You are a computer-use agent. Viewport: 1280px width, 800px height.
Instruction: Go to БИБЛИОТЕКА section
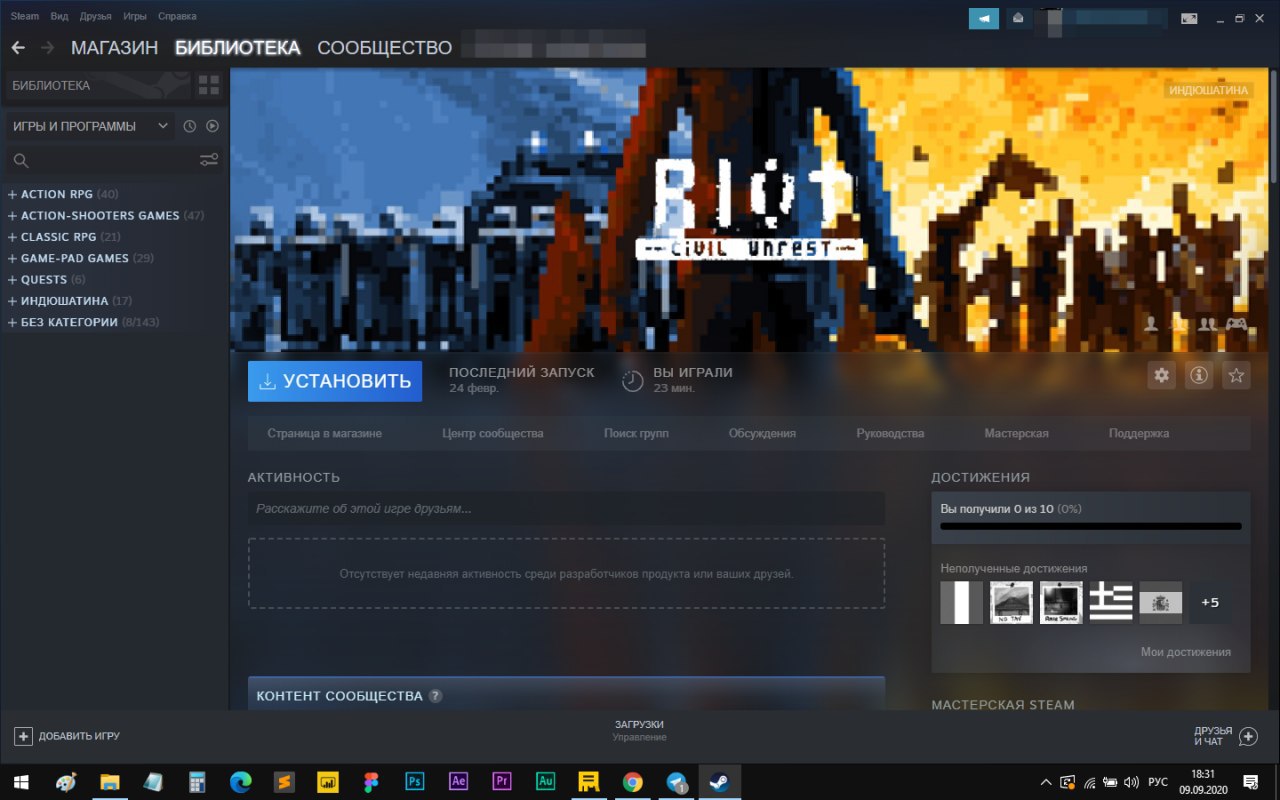point(237,47)
